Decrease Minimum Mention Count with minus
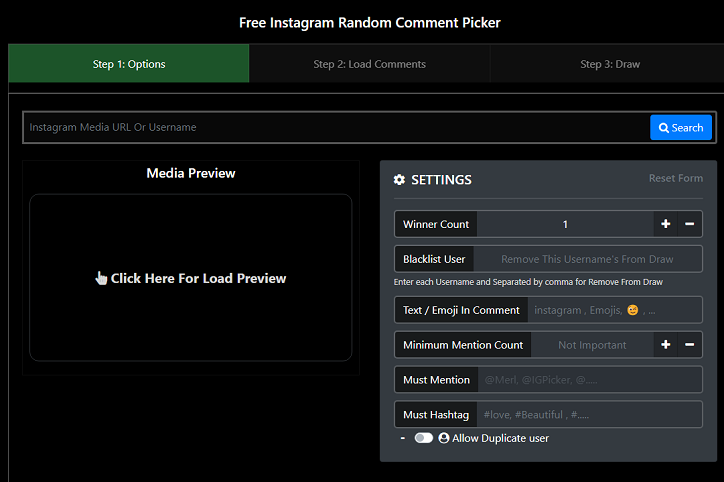Image resolution: width=724 pixels, height=482 pixels. pyautogui.click(x=689, y=344)
